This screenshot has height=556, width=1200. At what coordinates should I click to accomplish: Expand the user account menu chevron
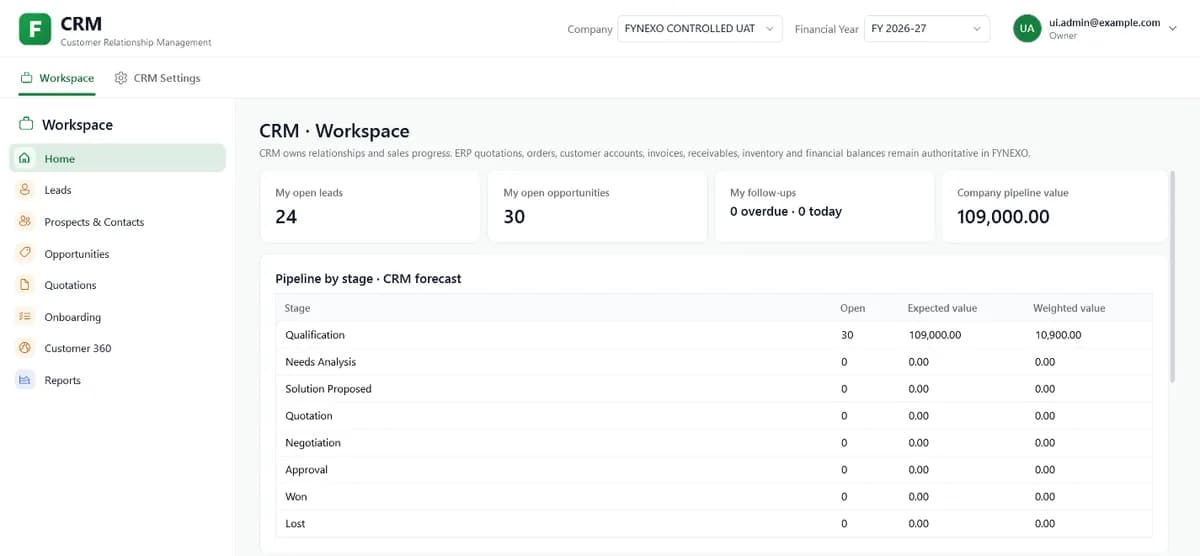click(x=1173, y=29)
